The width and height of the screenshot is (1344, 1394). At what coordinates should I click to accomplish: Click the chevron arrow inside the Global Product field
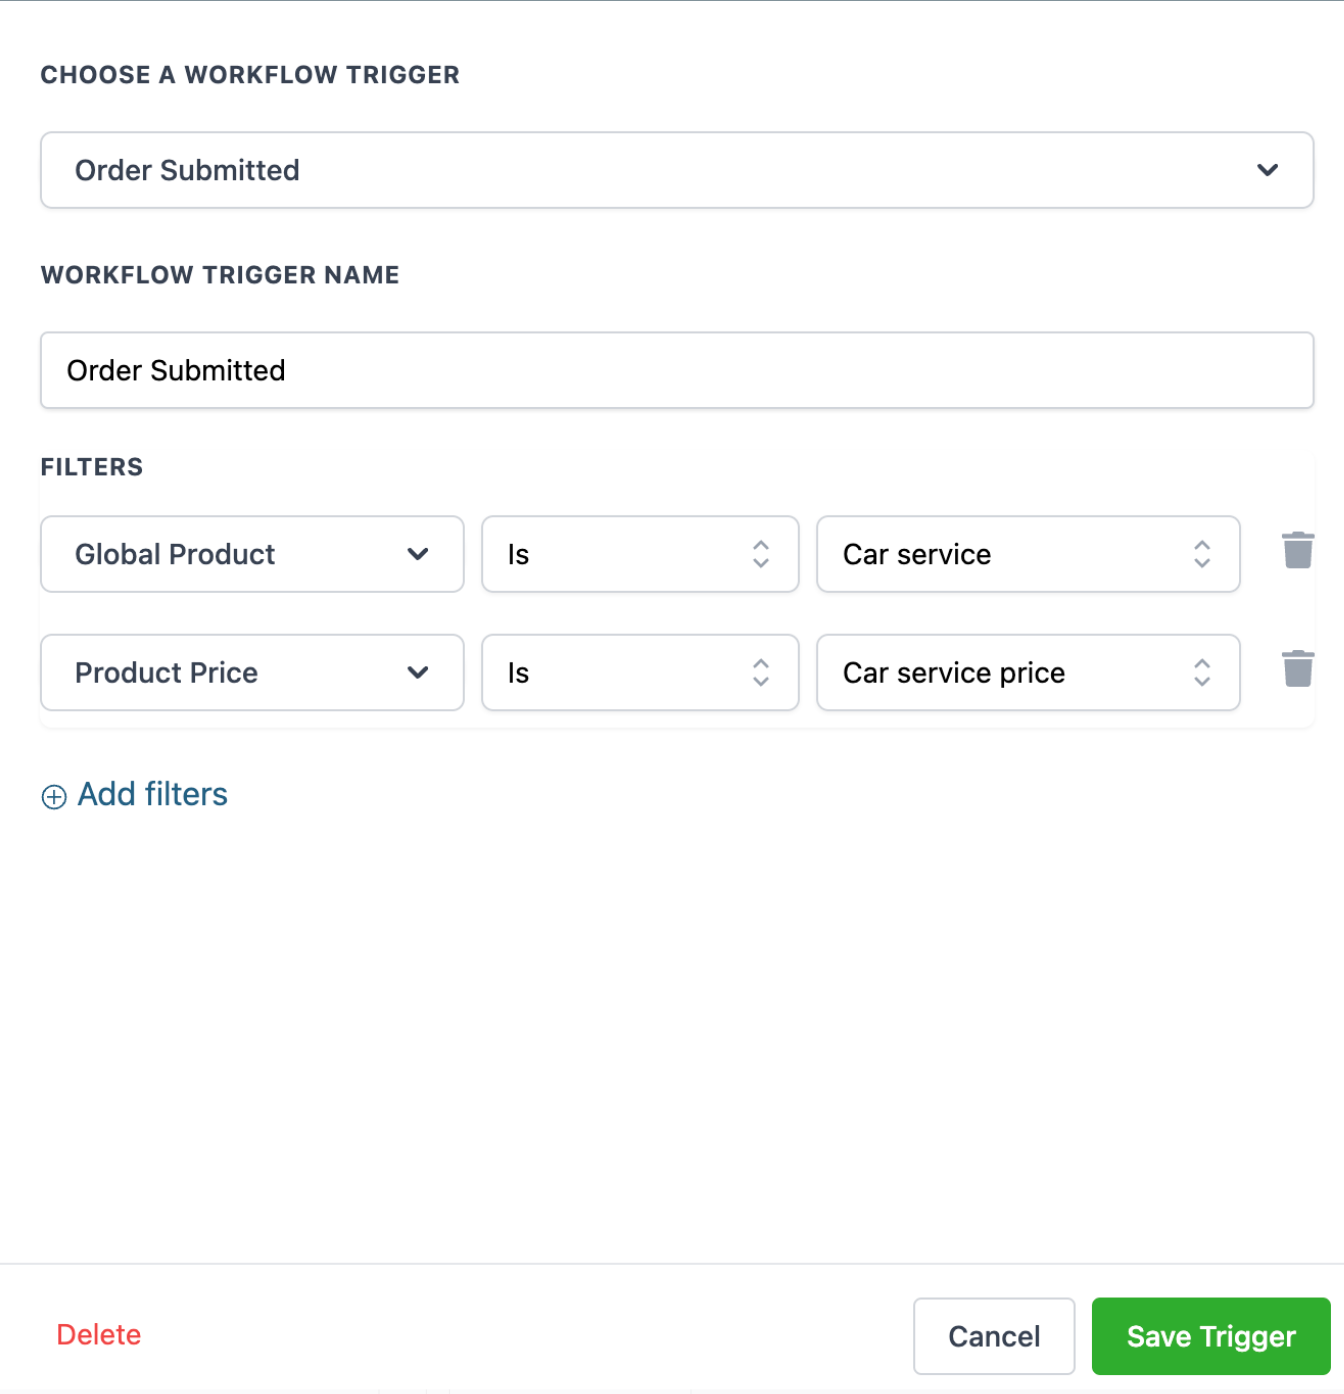coord(418,554)
